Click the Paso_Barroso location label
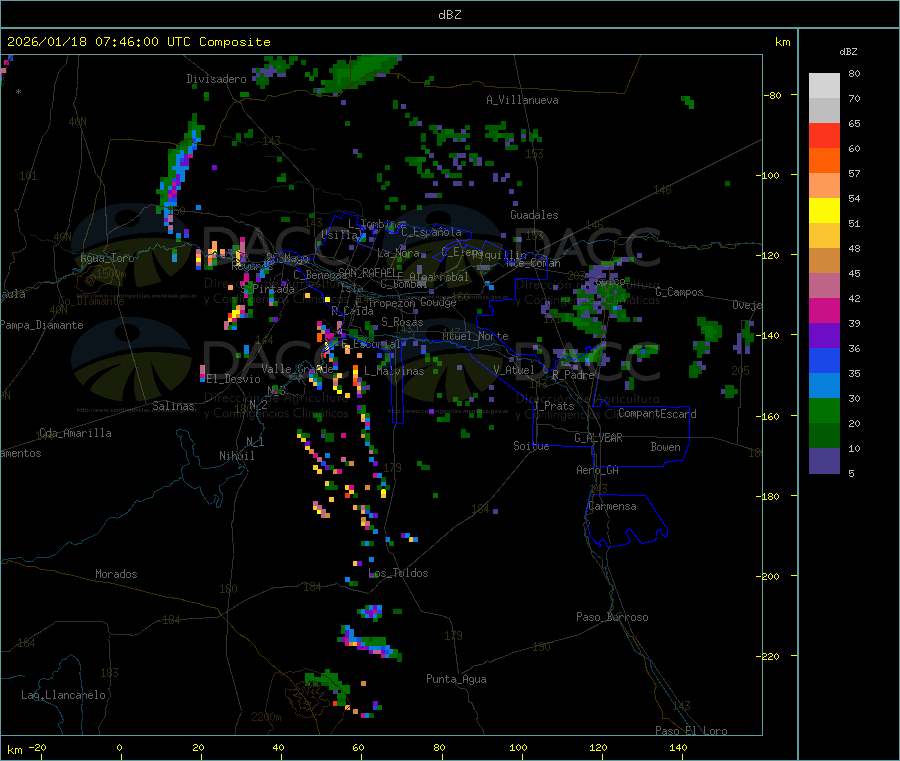The height and width of the screenshot is (761, 900). pyautogui.click(x=612, y=617)
